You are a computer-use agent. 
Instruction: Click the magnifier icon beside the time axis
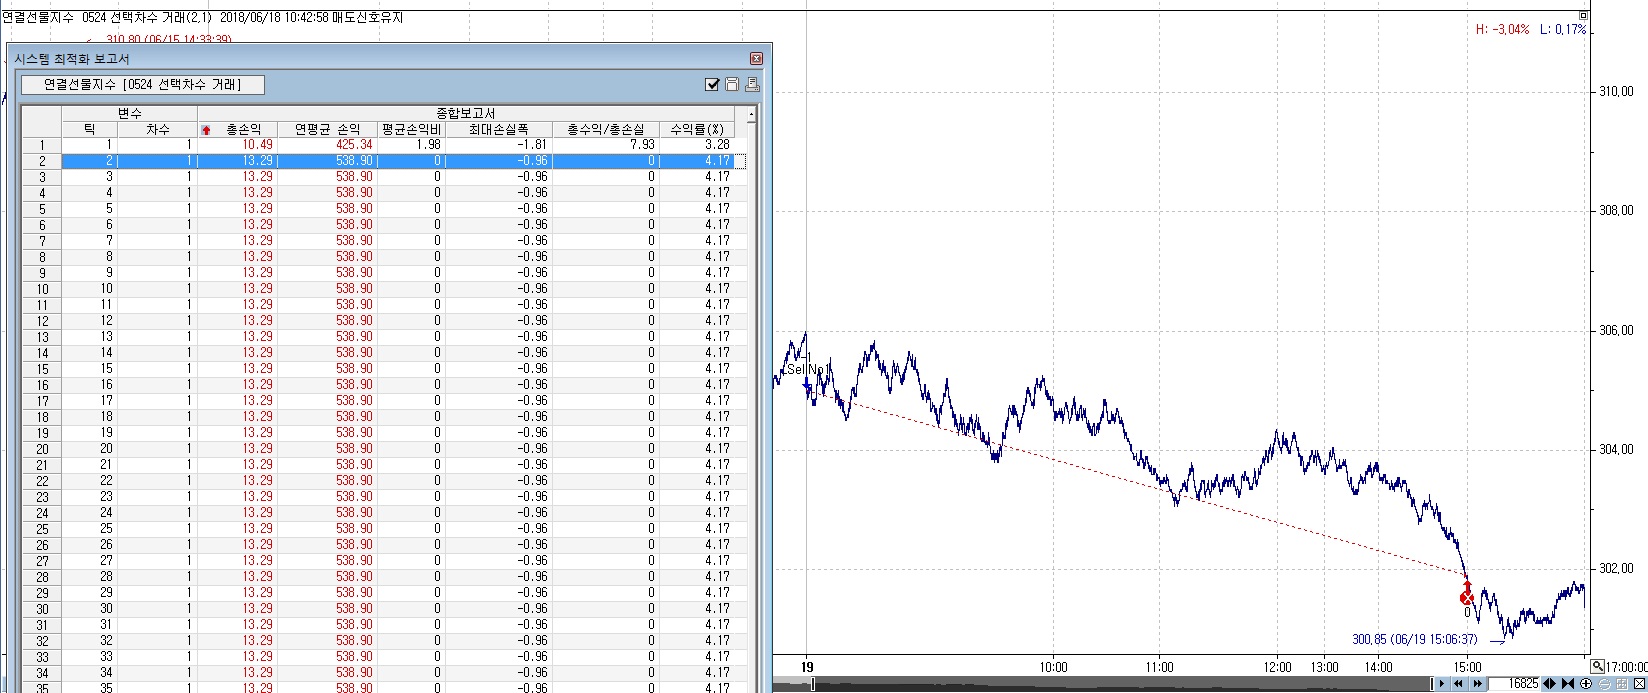(1597, 666)
